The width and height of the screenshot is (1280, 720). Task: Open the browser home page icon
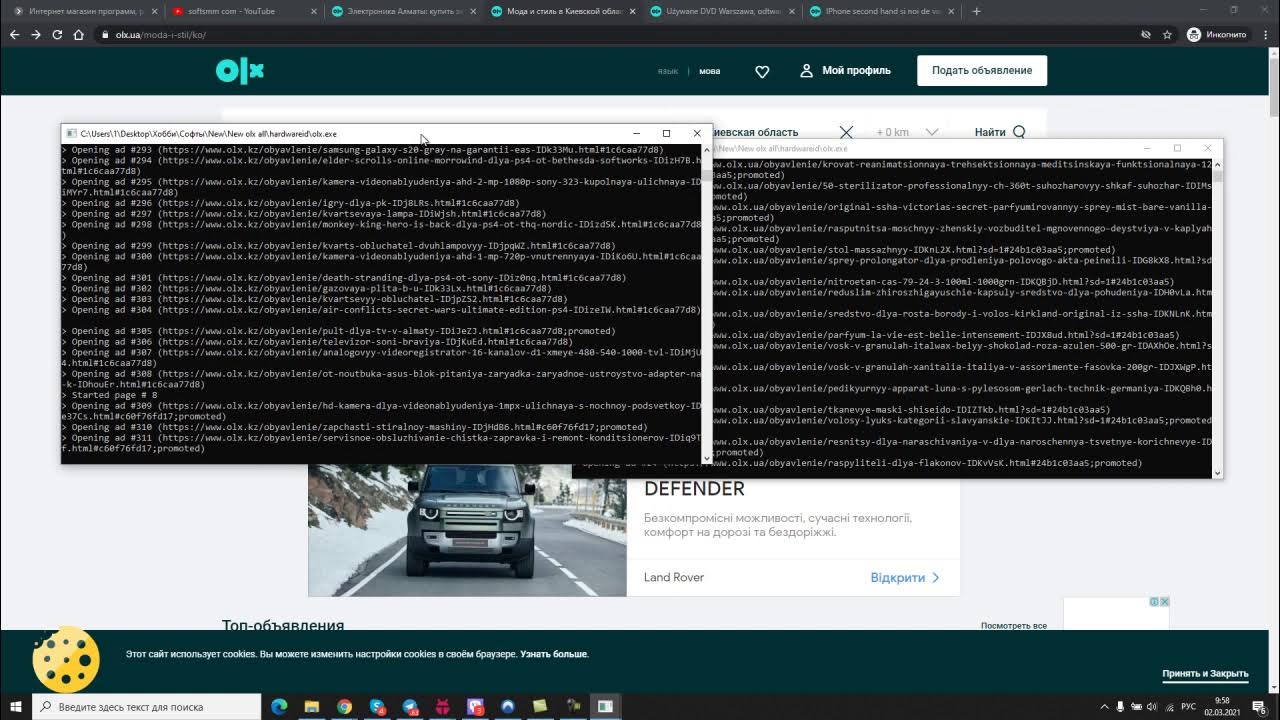click(79, 34)
